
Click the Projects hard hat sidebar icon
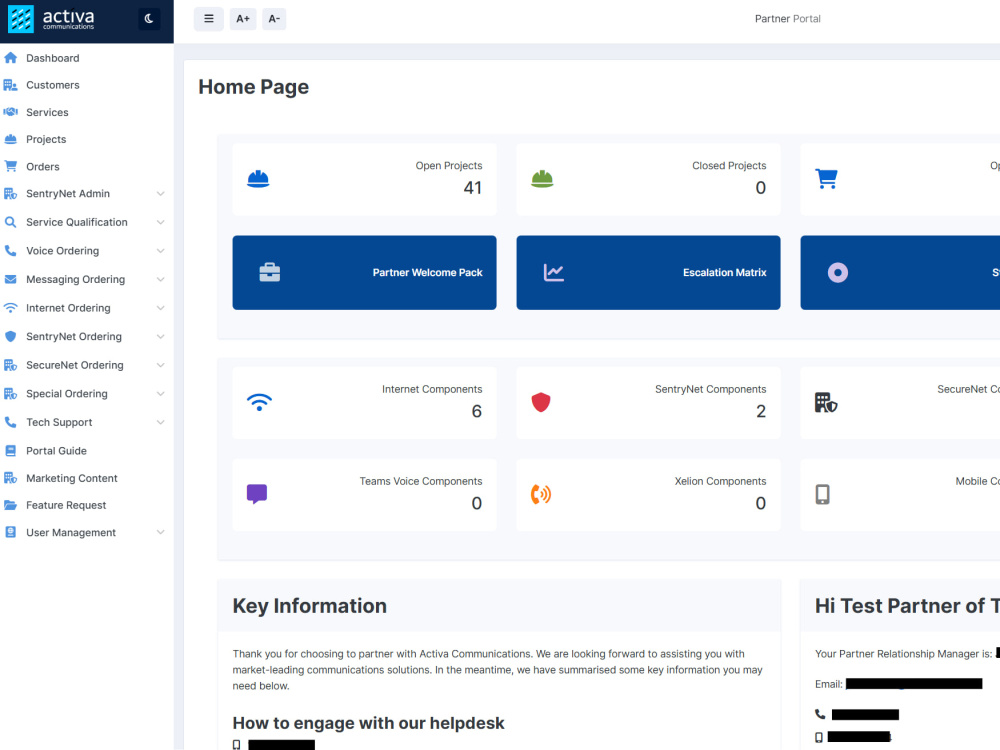click(x=10, y=139)
